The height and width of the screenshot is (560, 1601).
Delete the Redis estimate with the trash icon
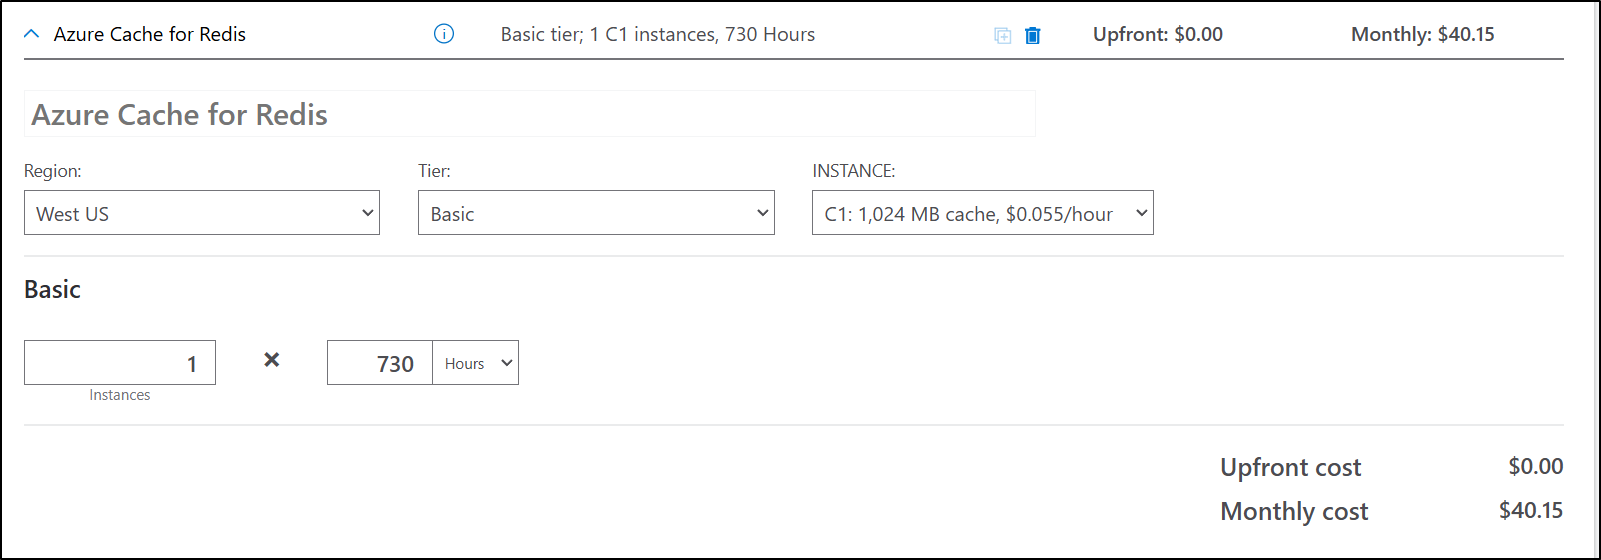point(1033,35)
